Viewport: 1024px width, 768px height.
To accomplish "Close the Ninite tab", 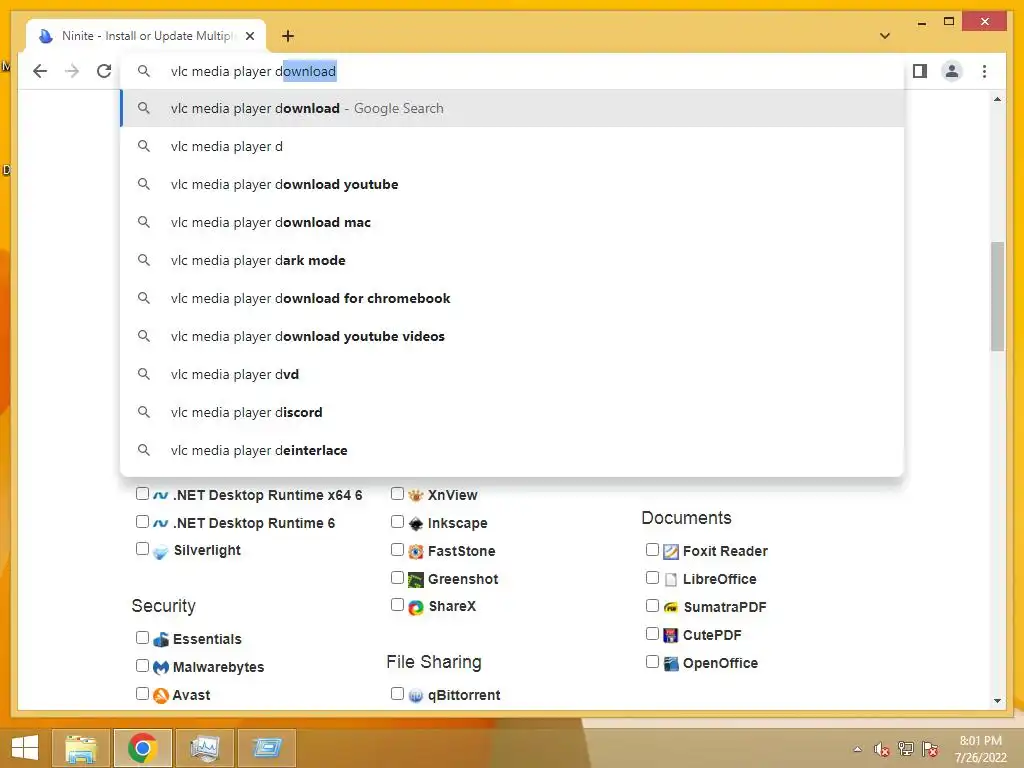I will [x=250, y=36].
